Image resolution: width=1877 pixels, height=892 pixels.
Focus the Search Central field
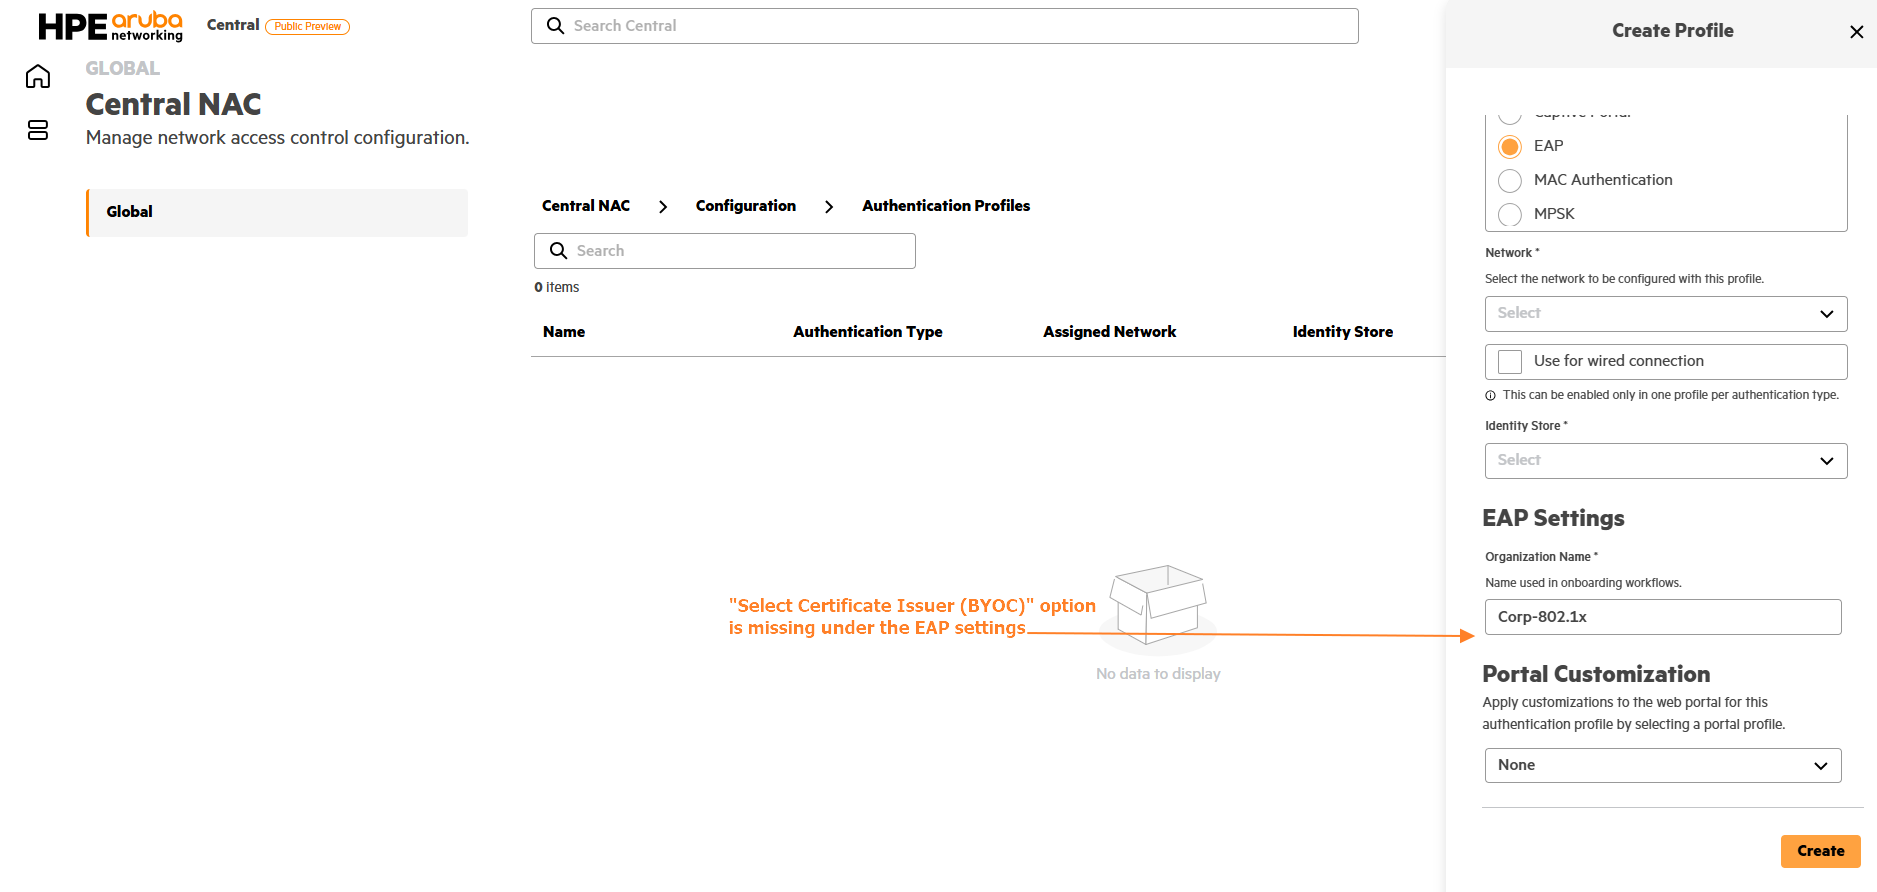coord(945,26)
